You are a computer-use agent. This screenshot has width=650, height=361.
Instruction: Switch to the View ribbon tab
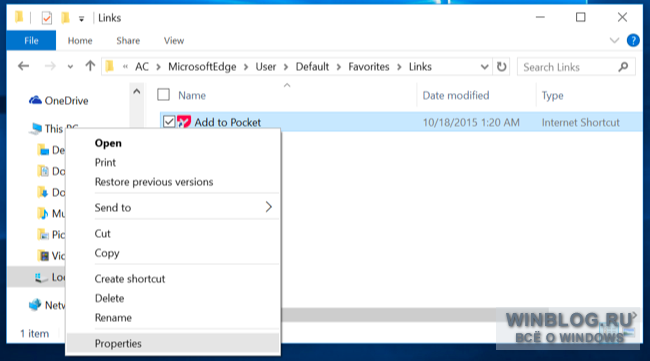(174, 41)
